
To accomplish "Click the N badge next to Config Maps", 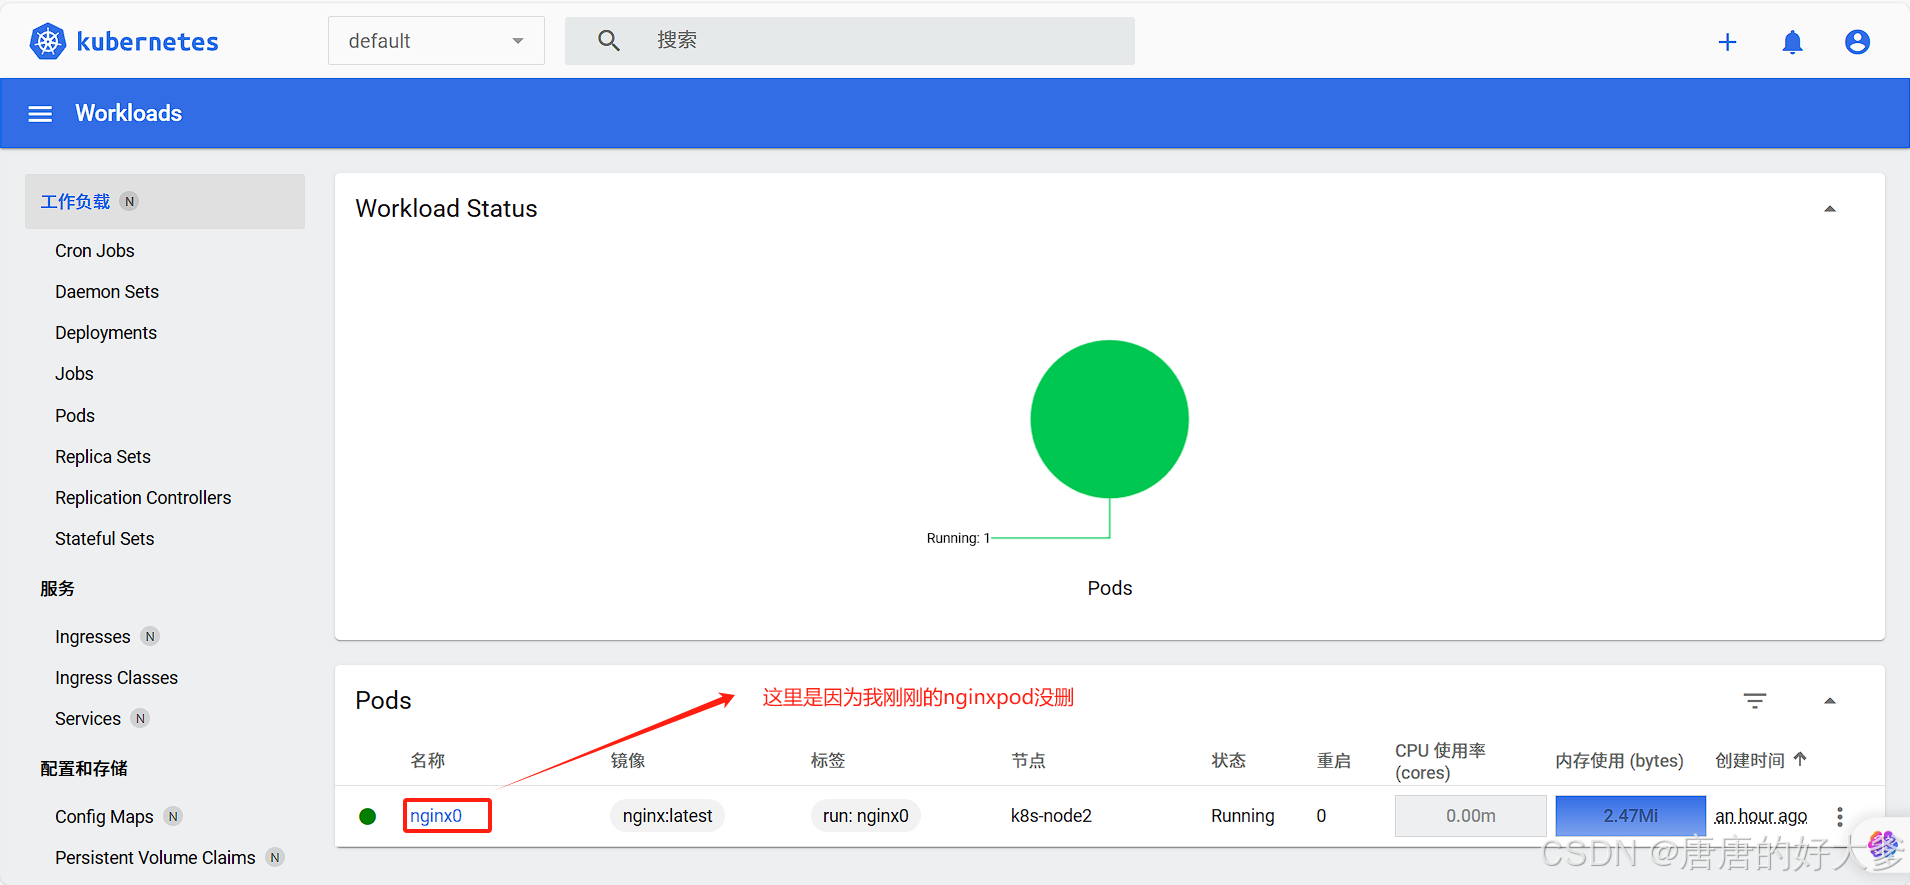I will point(173,817).
